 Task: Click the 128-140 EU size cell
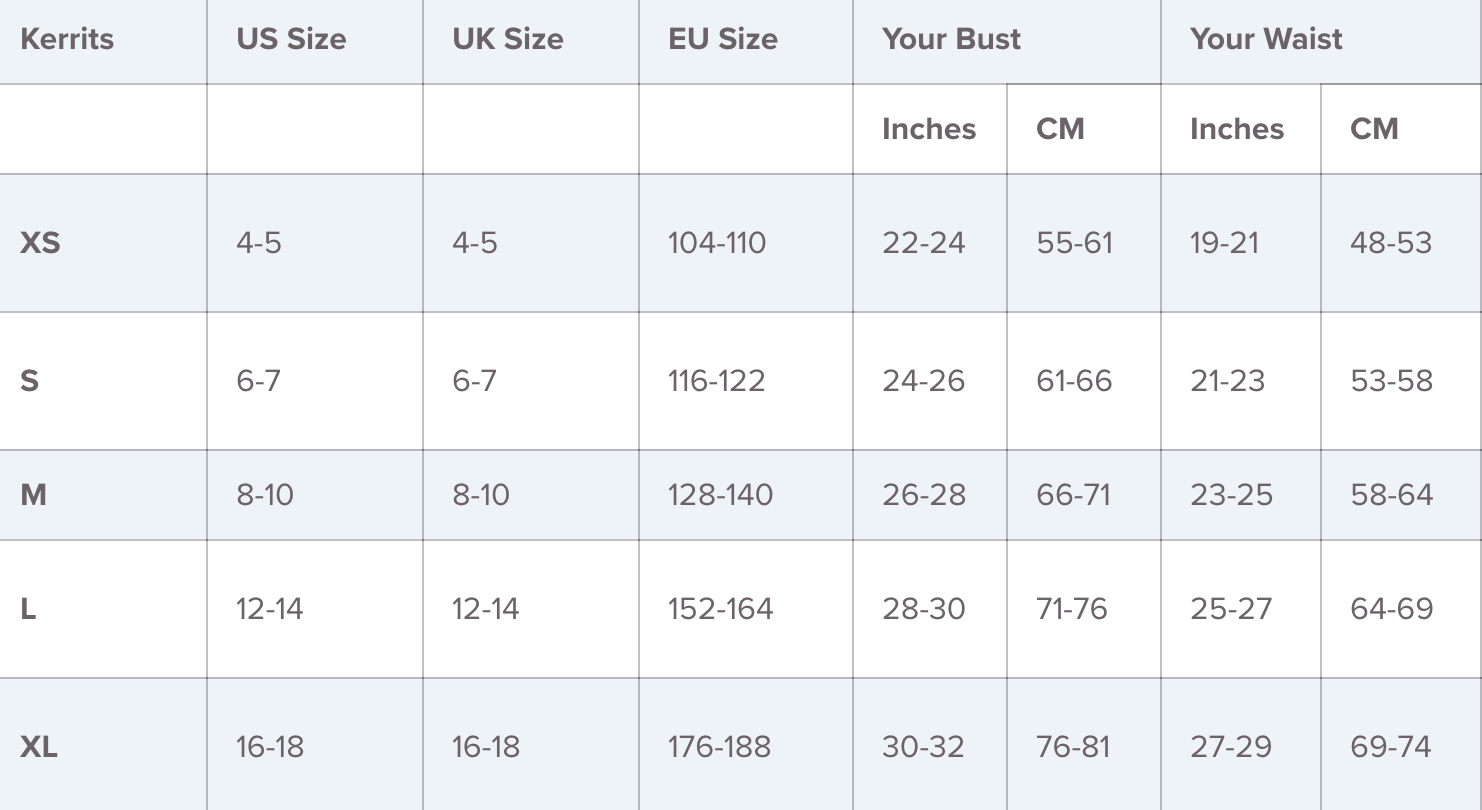[x=720, y=495]
